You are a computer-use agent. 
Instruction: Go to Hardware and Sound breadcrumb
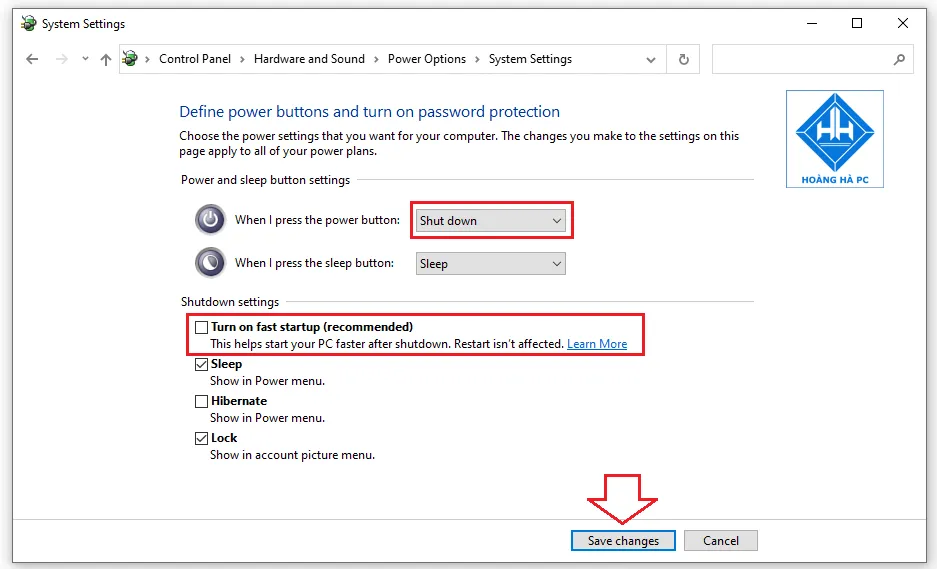click(309, 59)
